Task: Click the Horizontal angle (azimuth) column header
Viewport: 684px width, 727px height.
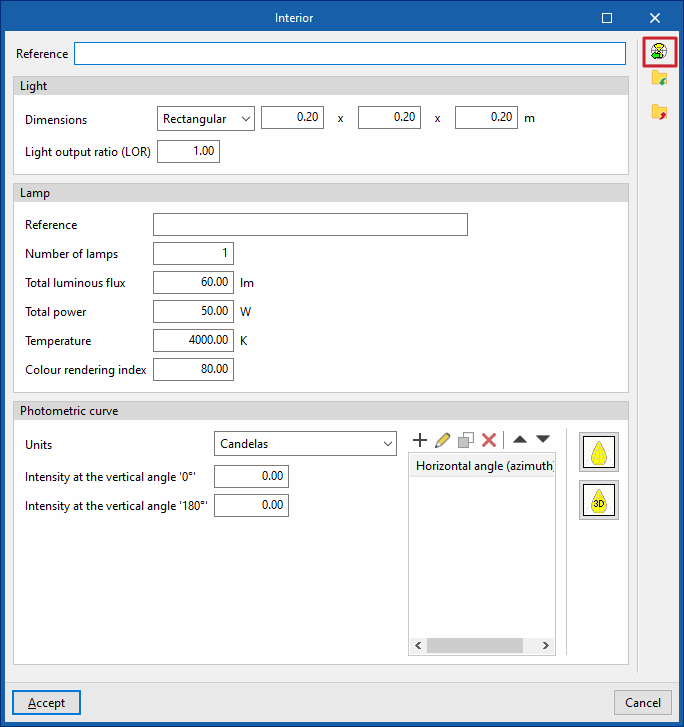Action: point(482,466)
